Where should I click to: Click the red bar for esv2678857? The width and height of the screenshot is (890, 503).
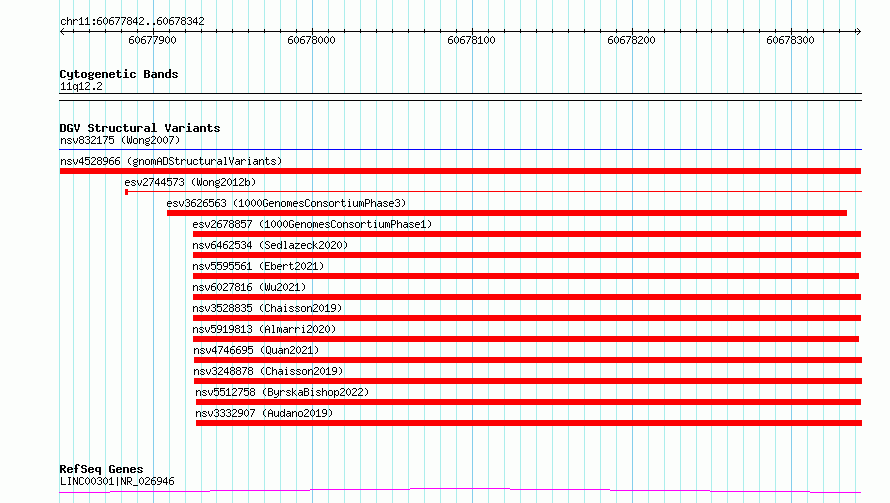pos(527,234)
